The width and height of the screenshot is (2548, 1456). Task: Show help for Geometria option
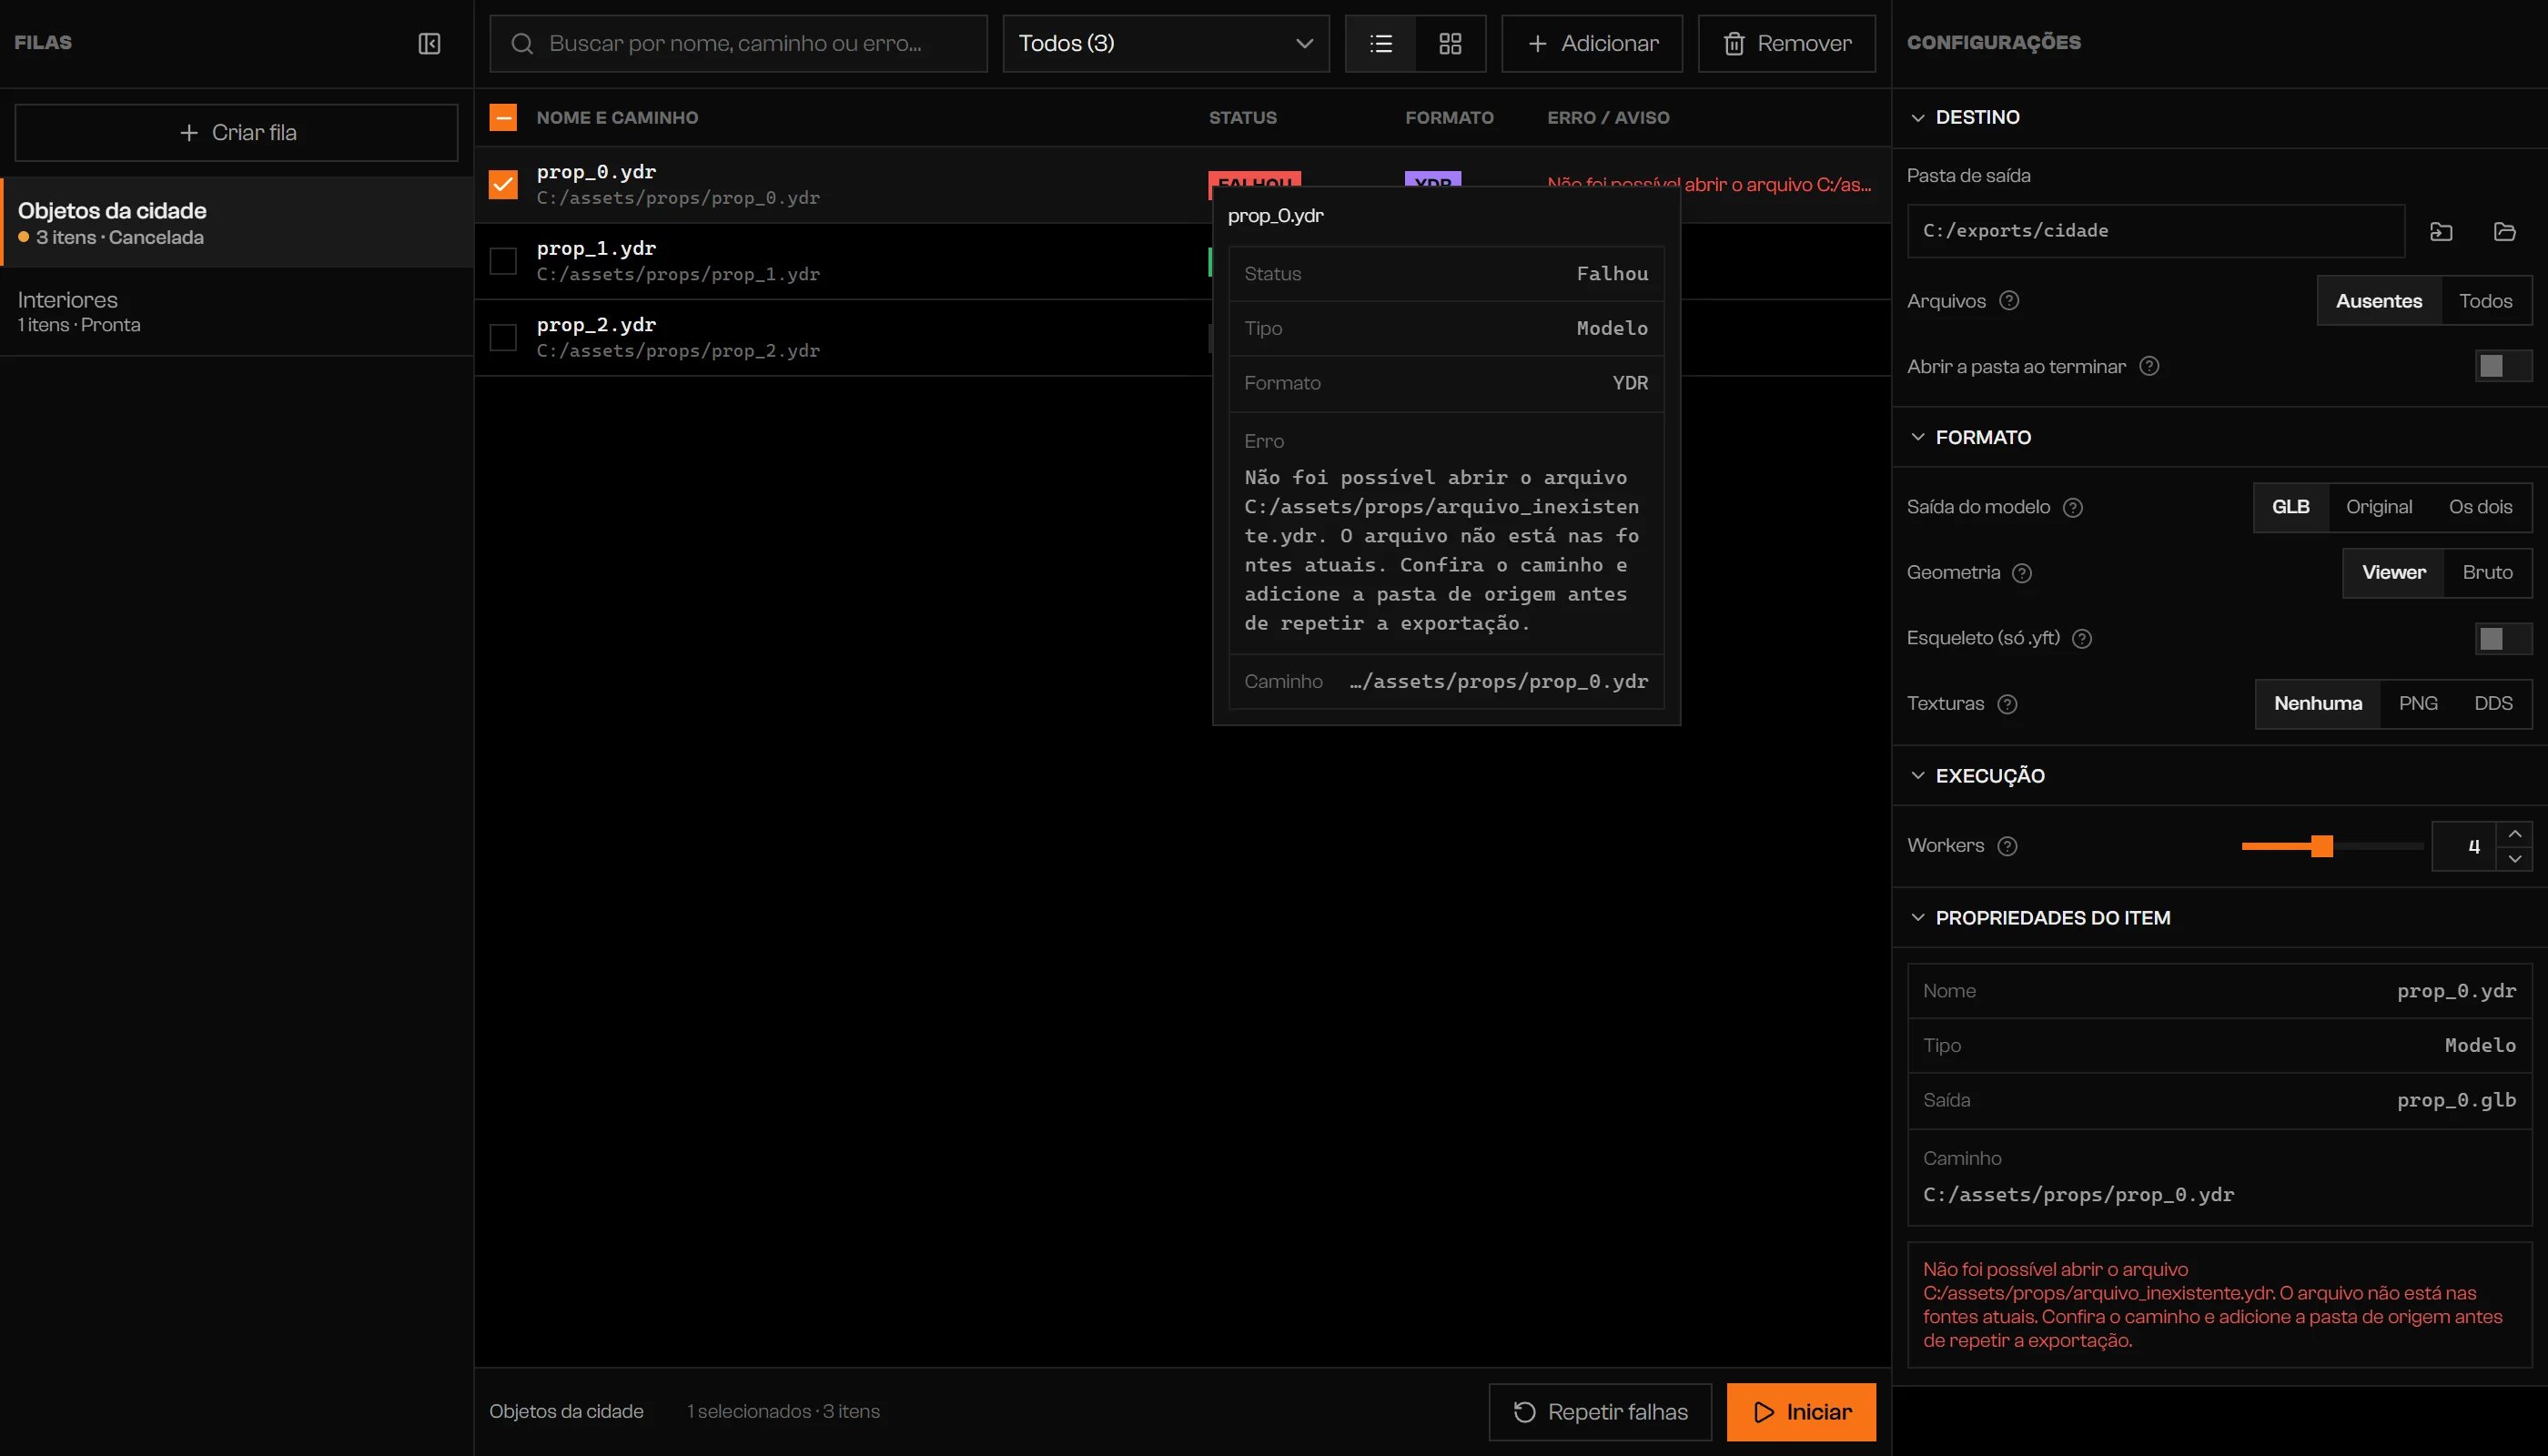[x=2022, y=573]
